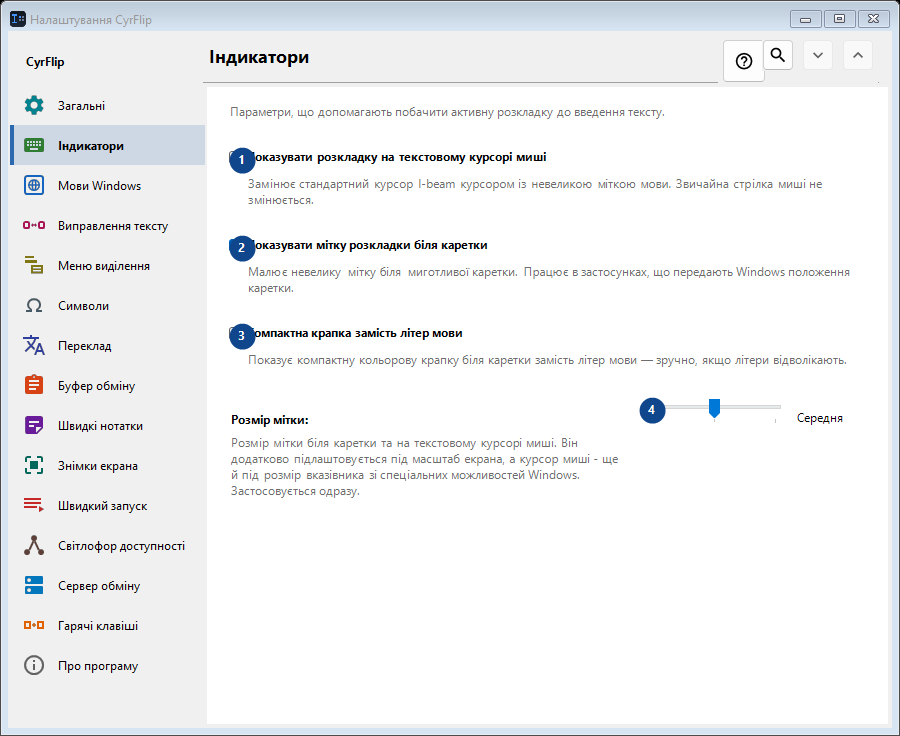Select the Меню виділення icon
Screen dimensions: 900x736
[x=34, y=265]
